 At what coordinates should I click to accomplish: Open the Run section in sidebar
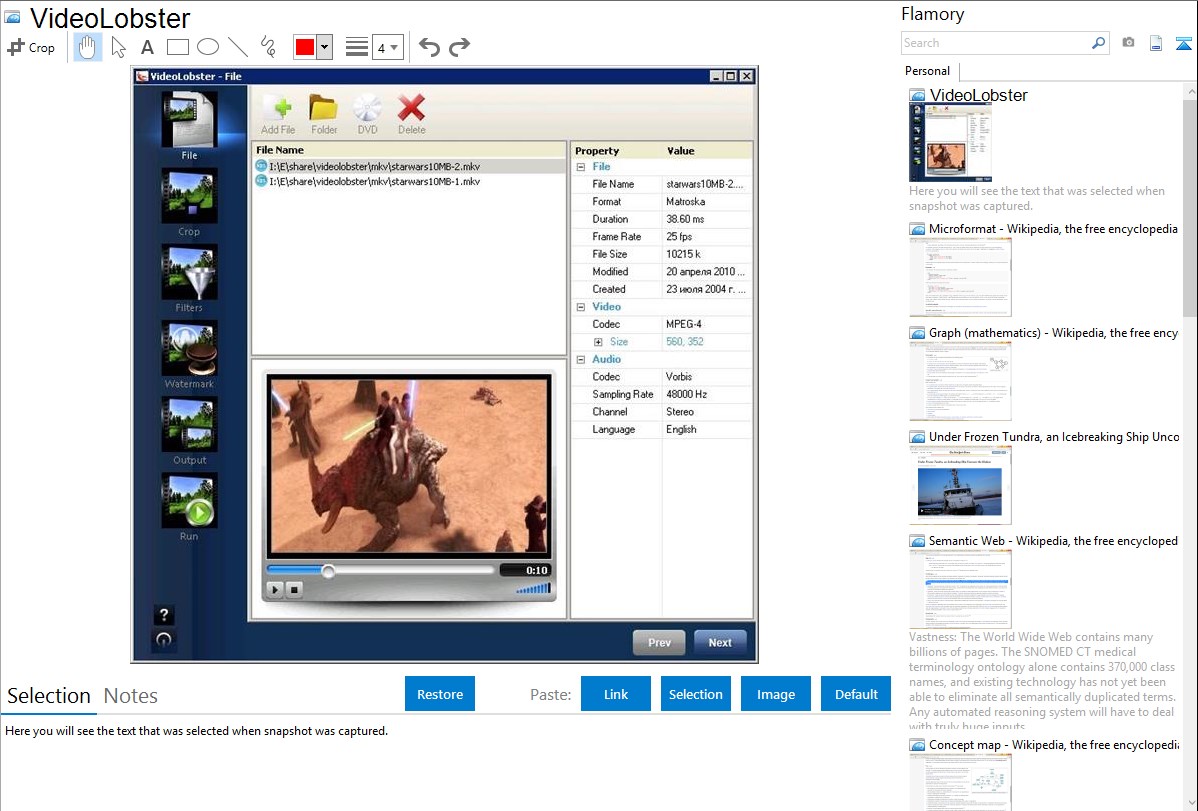pyautogui.click(x=189, y=507)
